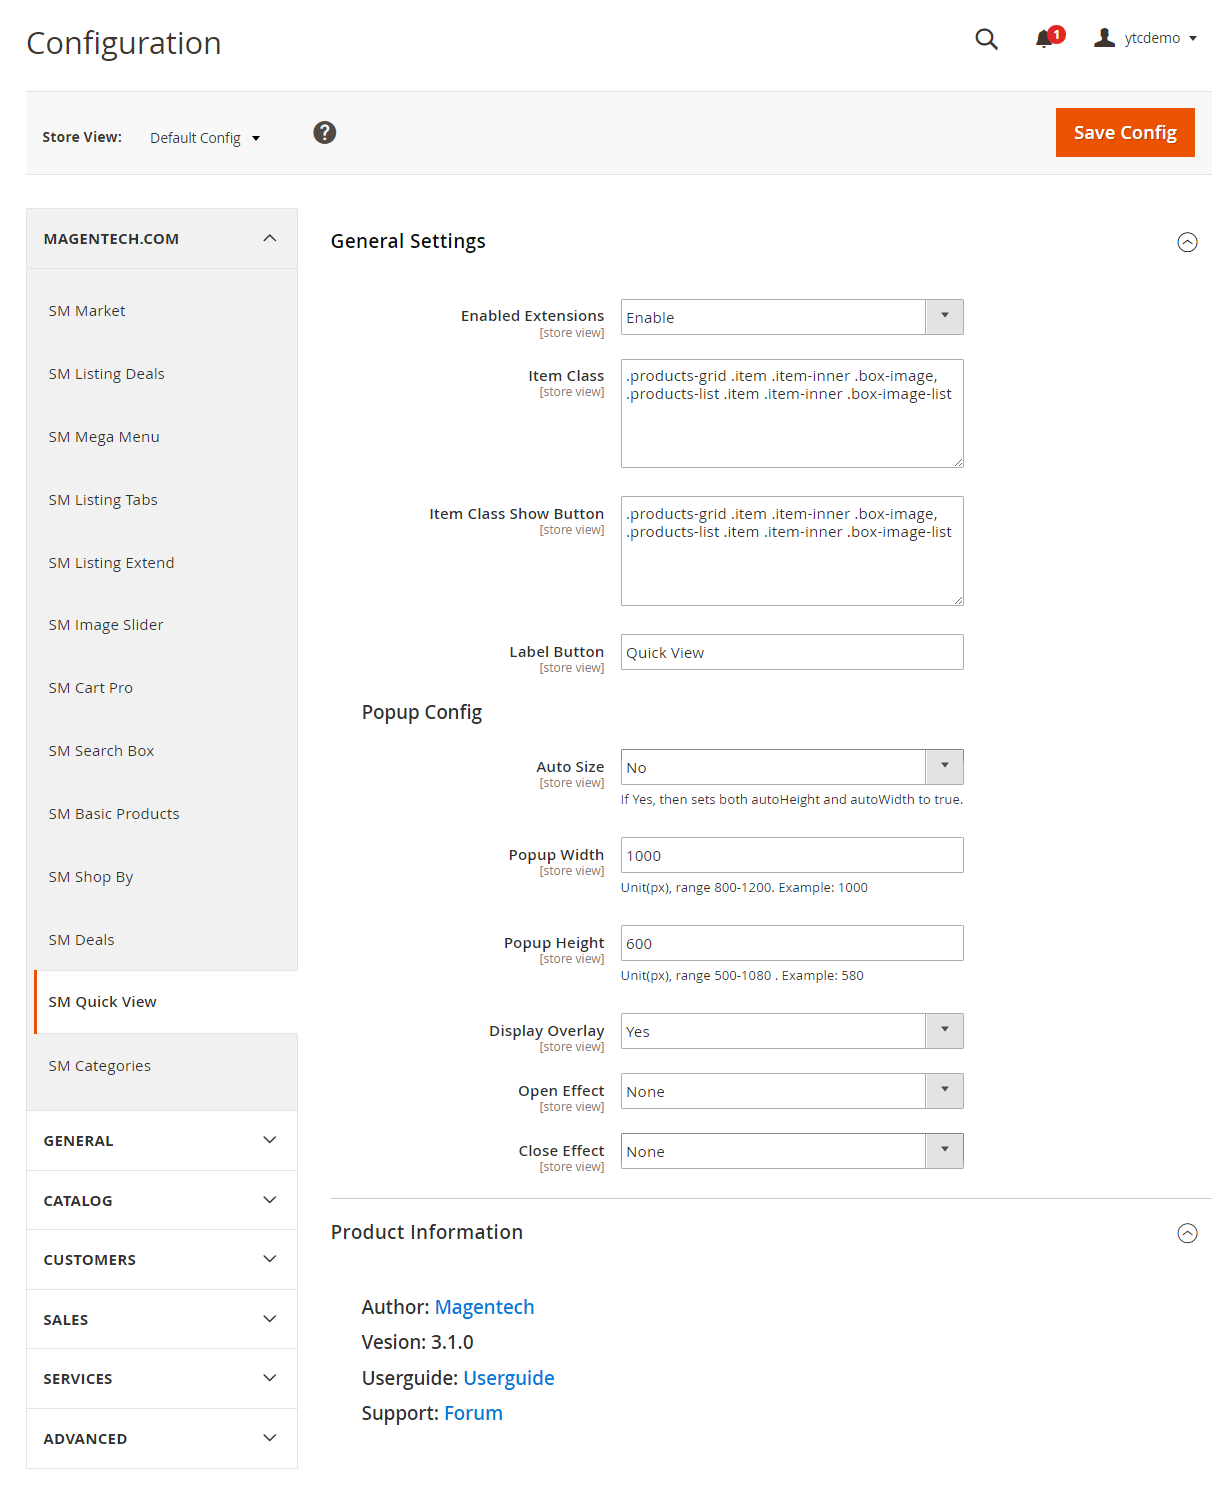The height and width of the screenshot is (1501, 1229).
Task: Select SM Categories in sidebar
Action: click(100, 1066)
